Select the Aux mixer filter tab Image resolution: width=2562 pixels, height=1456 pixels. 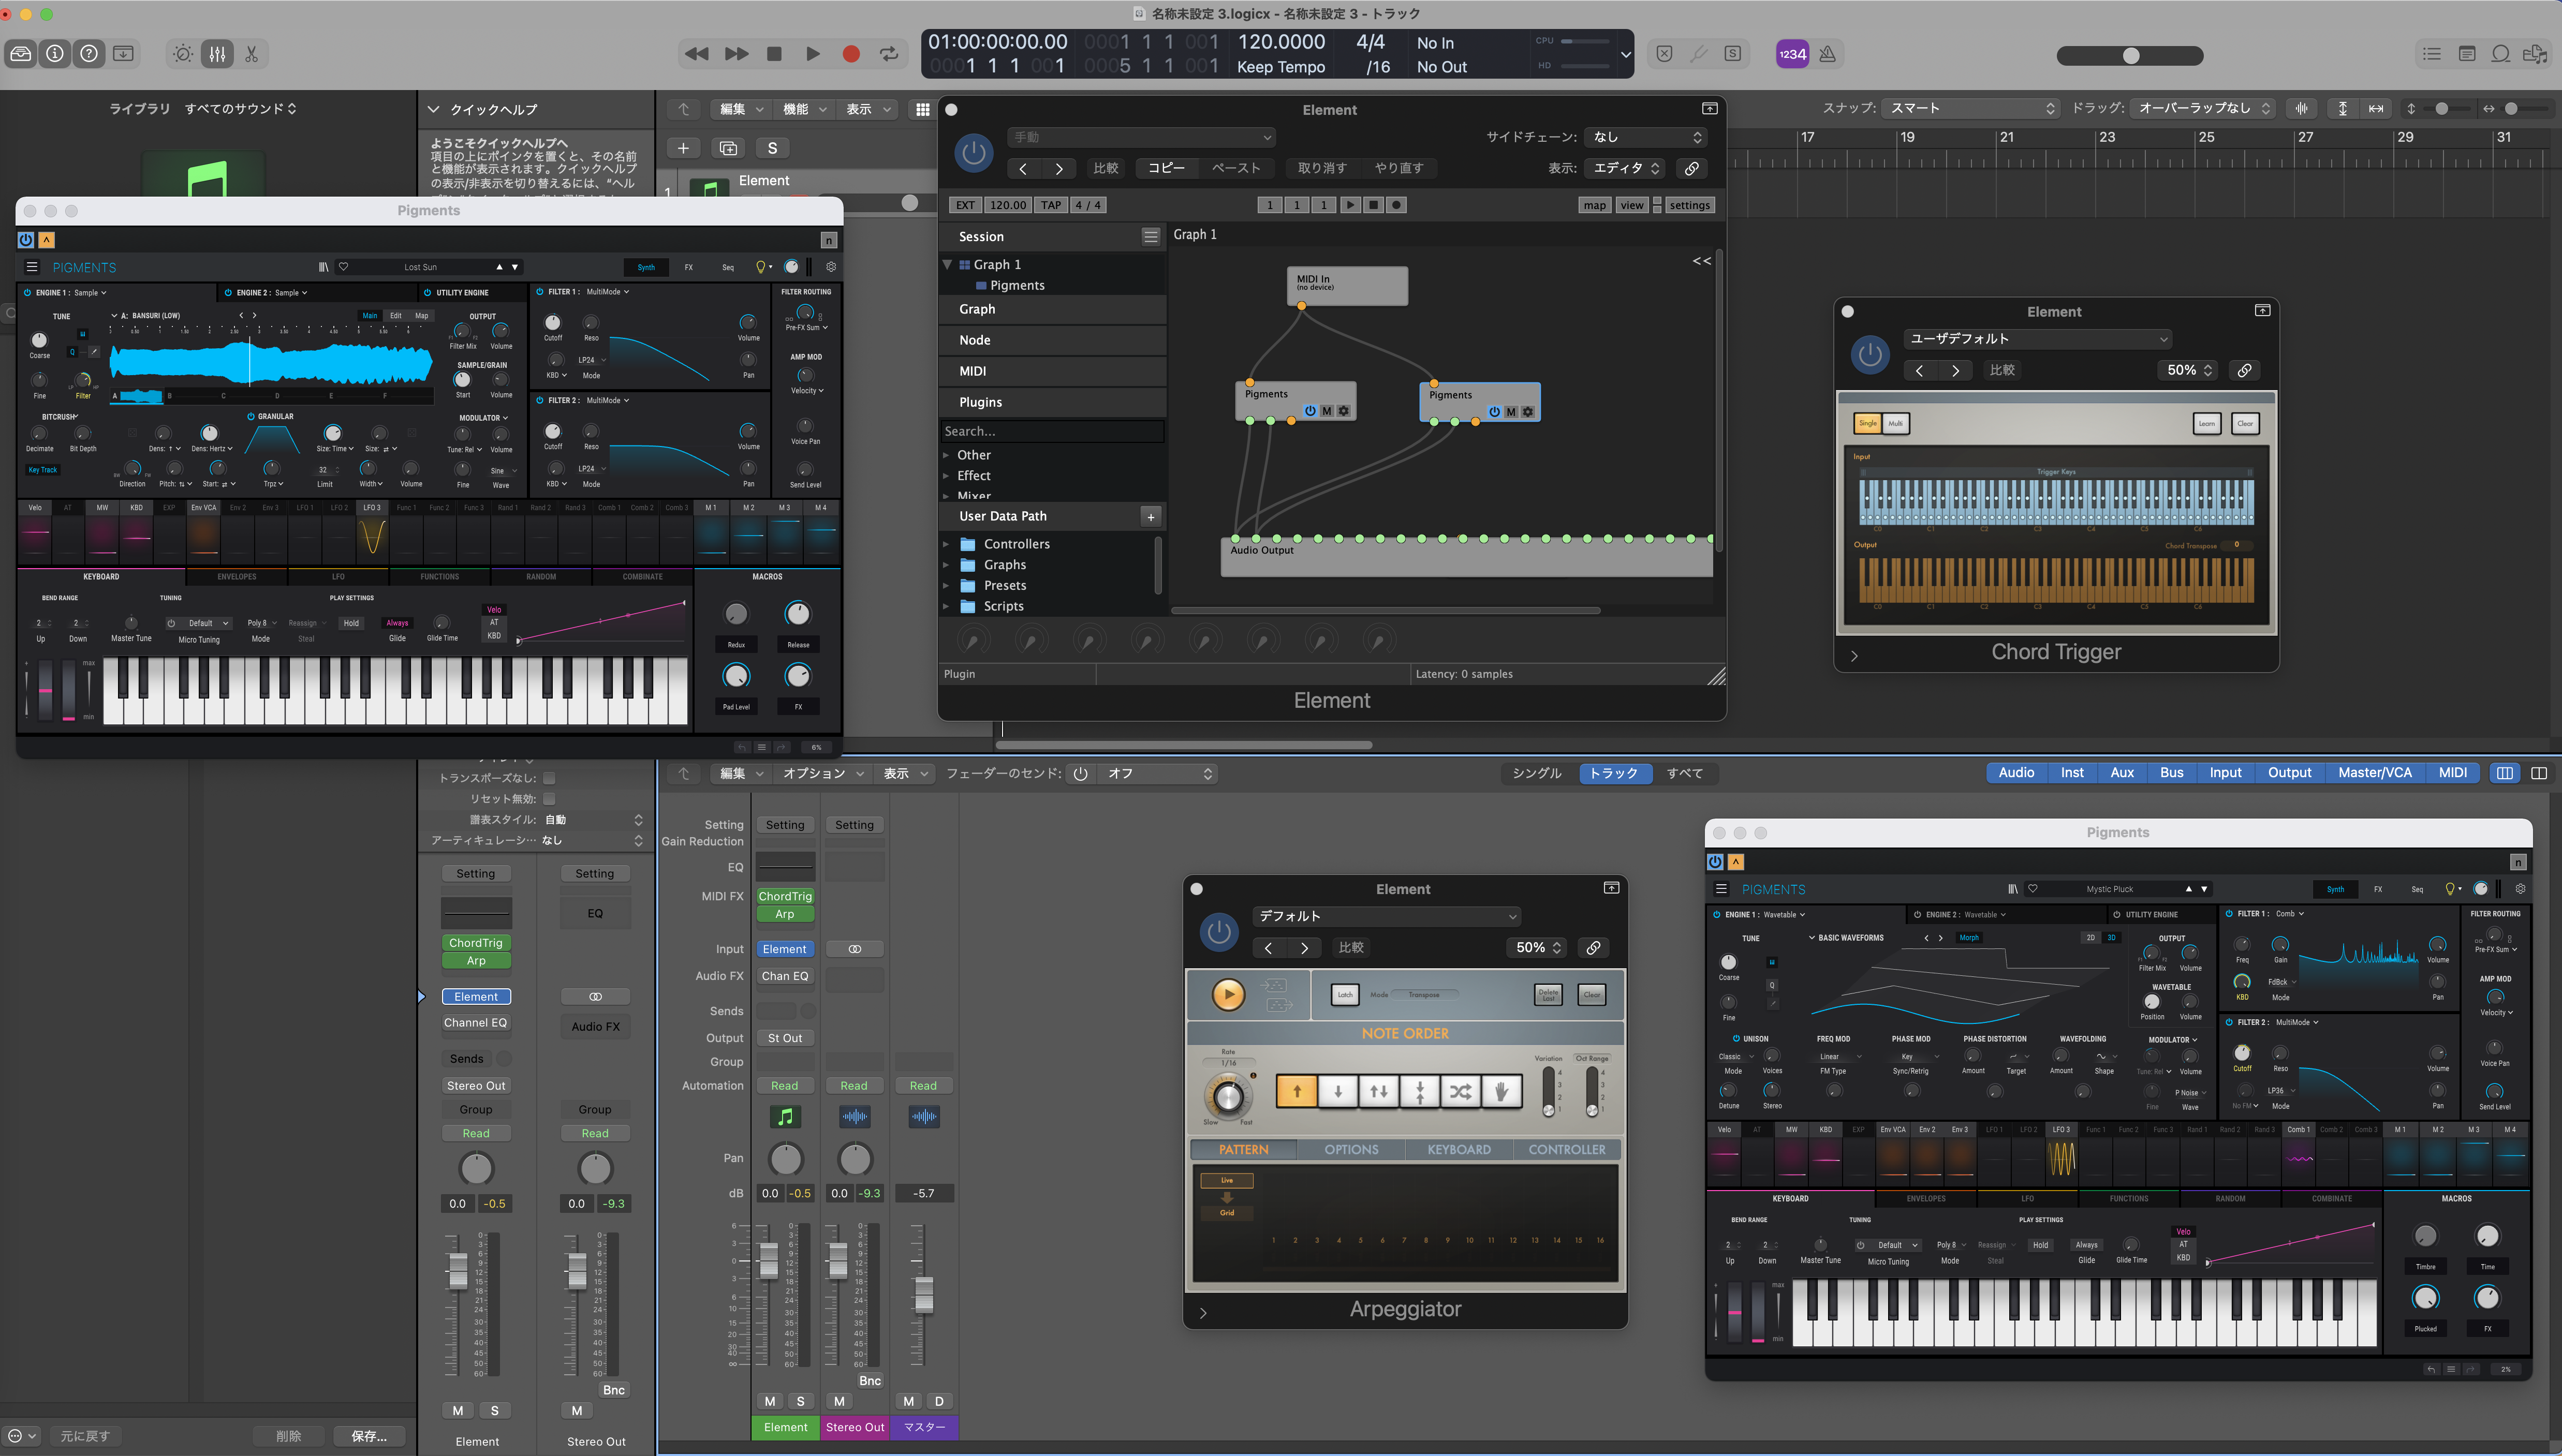pos(2121,772)
